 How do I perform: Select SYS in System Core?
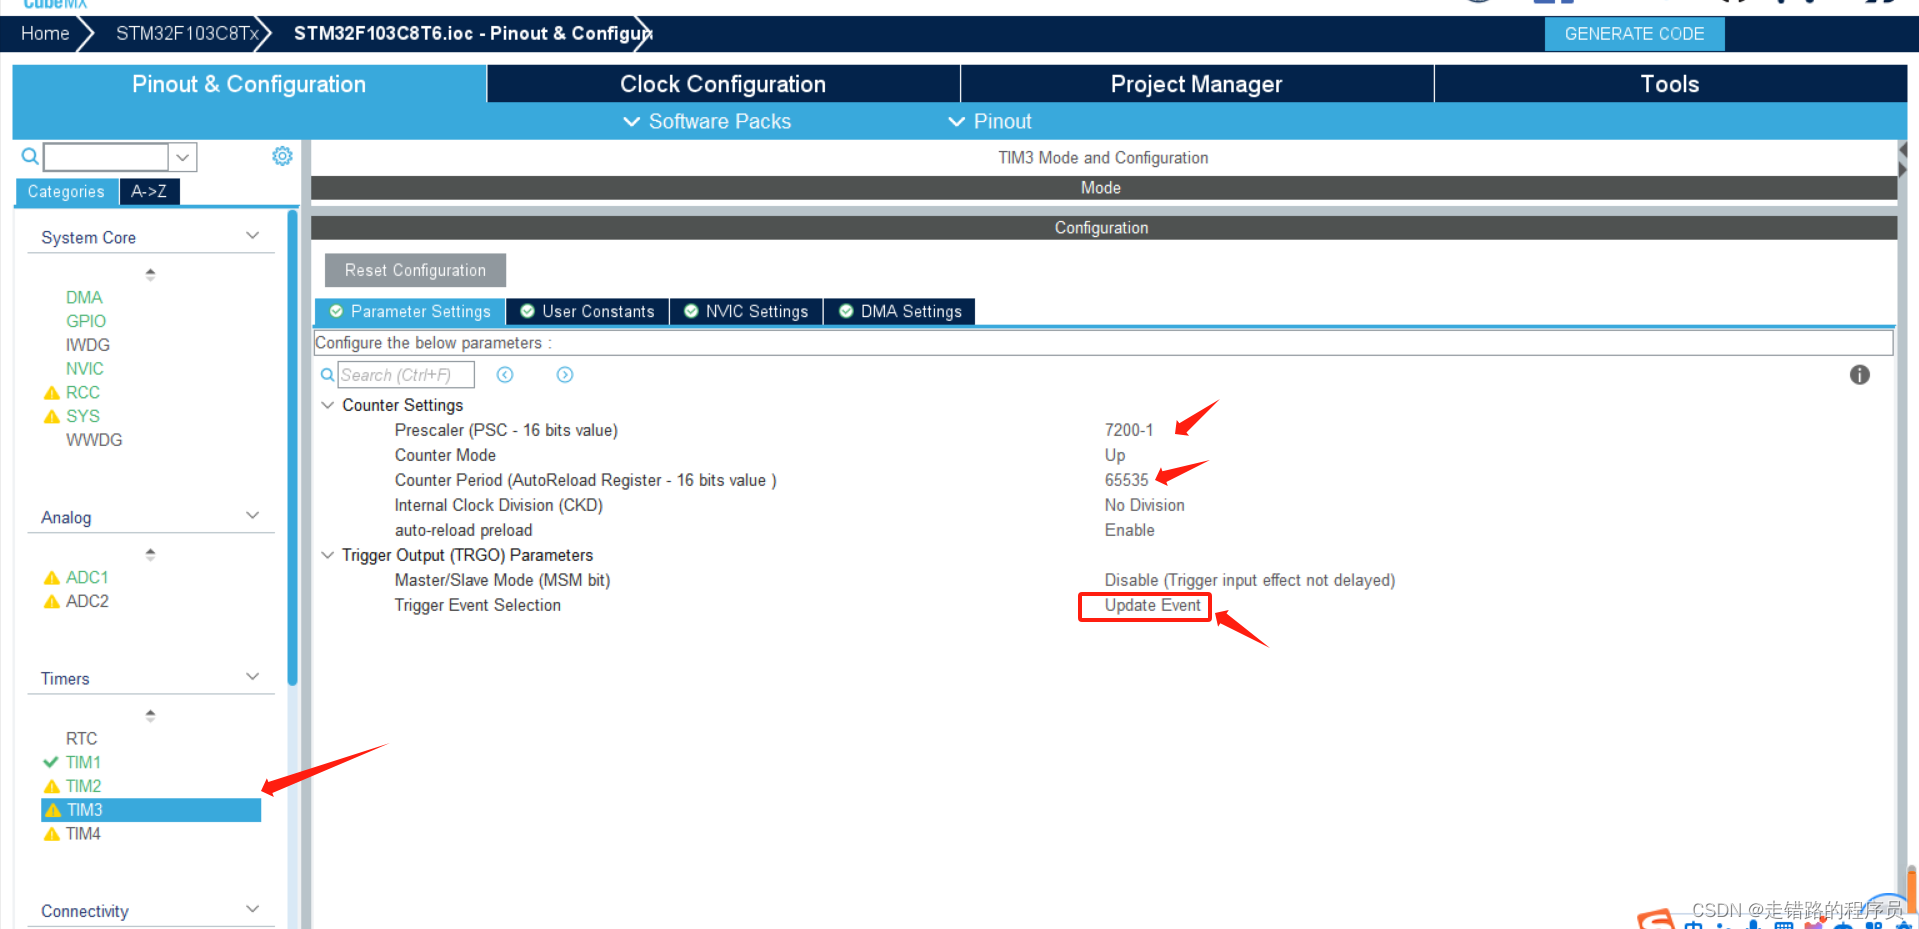coord(83,416)
